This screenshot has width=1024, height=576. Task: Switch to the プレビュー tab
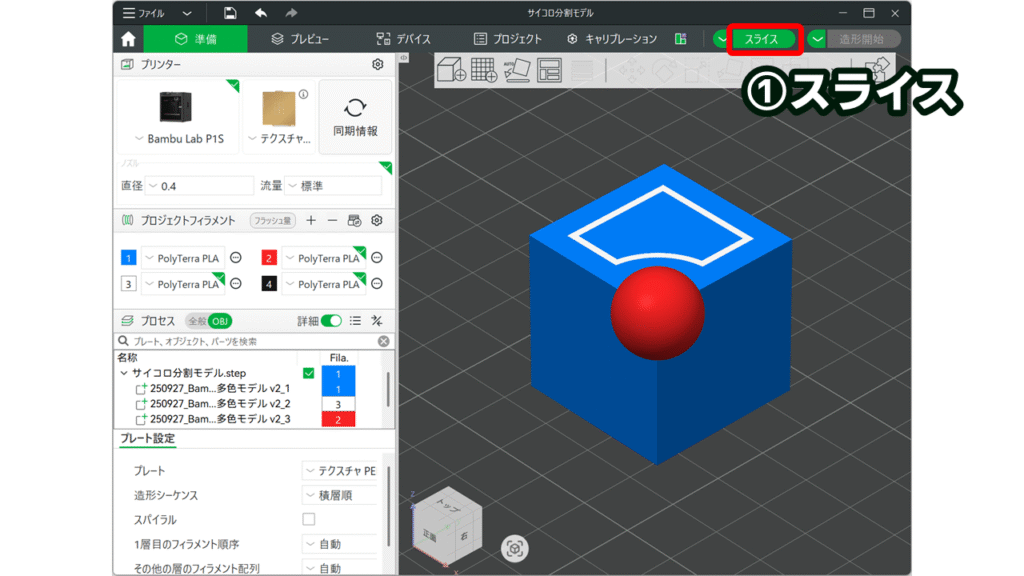click(x=300, y=39)
